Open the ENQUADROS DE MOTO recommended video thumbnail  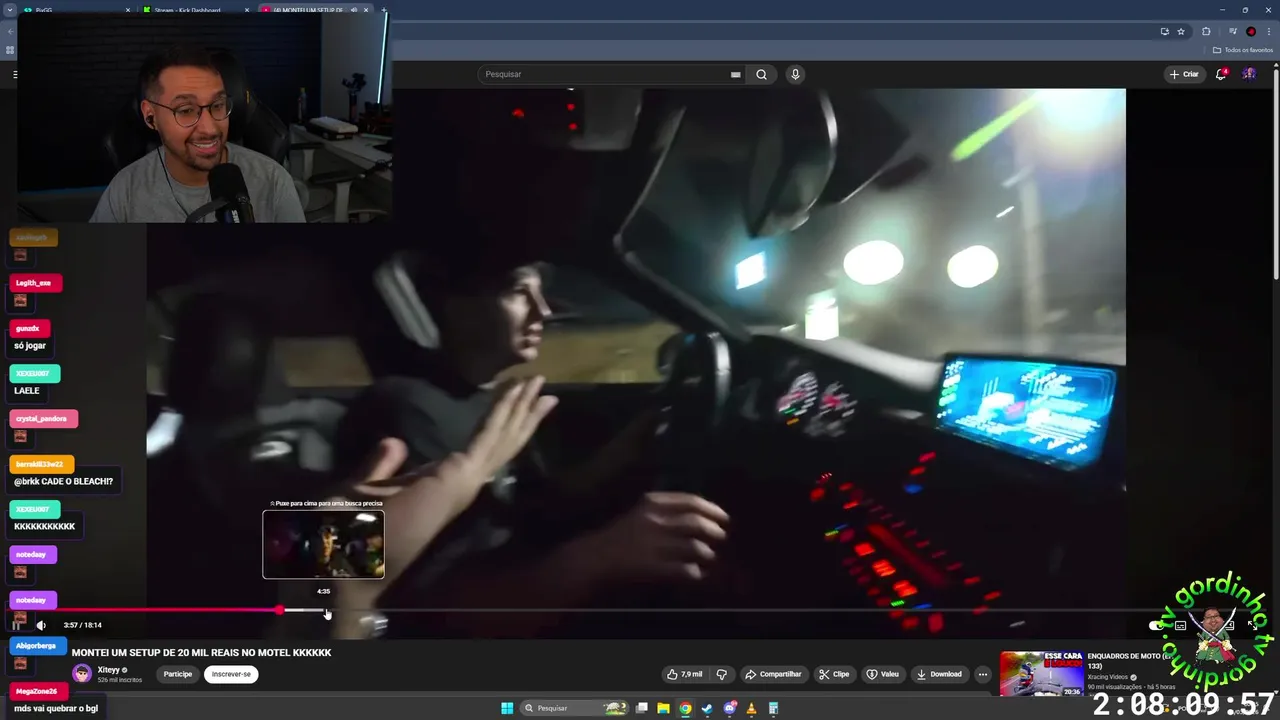tap(1041, 674)
